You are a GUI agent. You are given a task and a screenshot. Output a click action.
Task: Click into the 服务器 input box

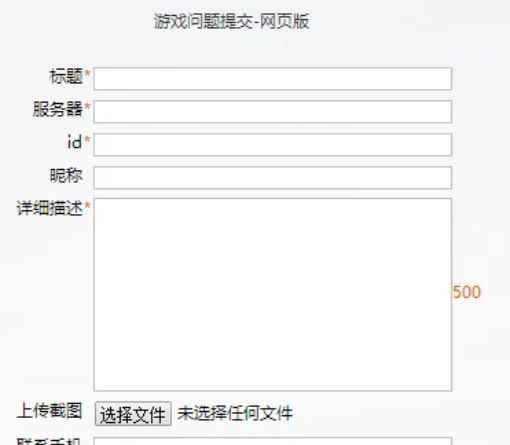point(273,112)
